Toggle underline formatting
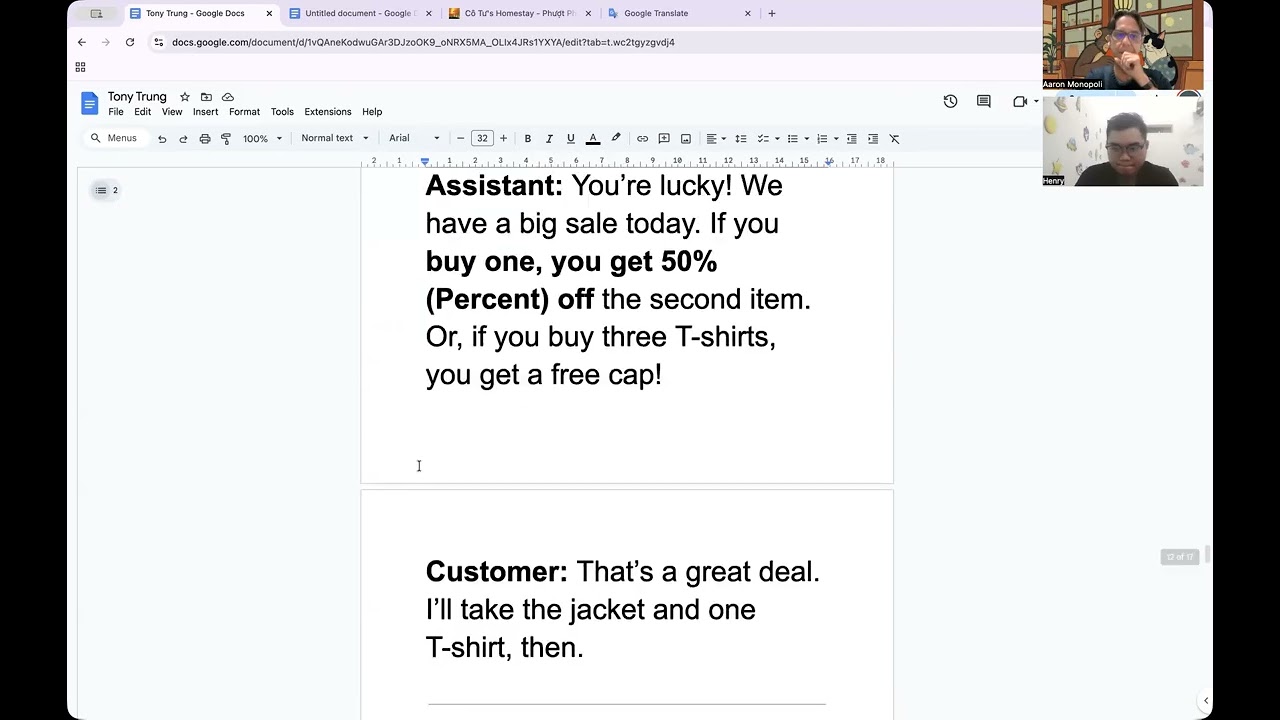 point(570,139)
